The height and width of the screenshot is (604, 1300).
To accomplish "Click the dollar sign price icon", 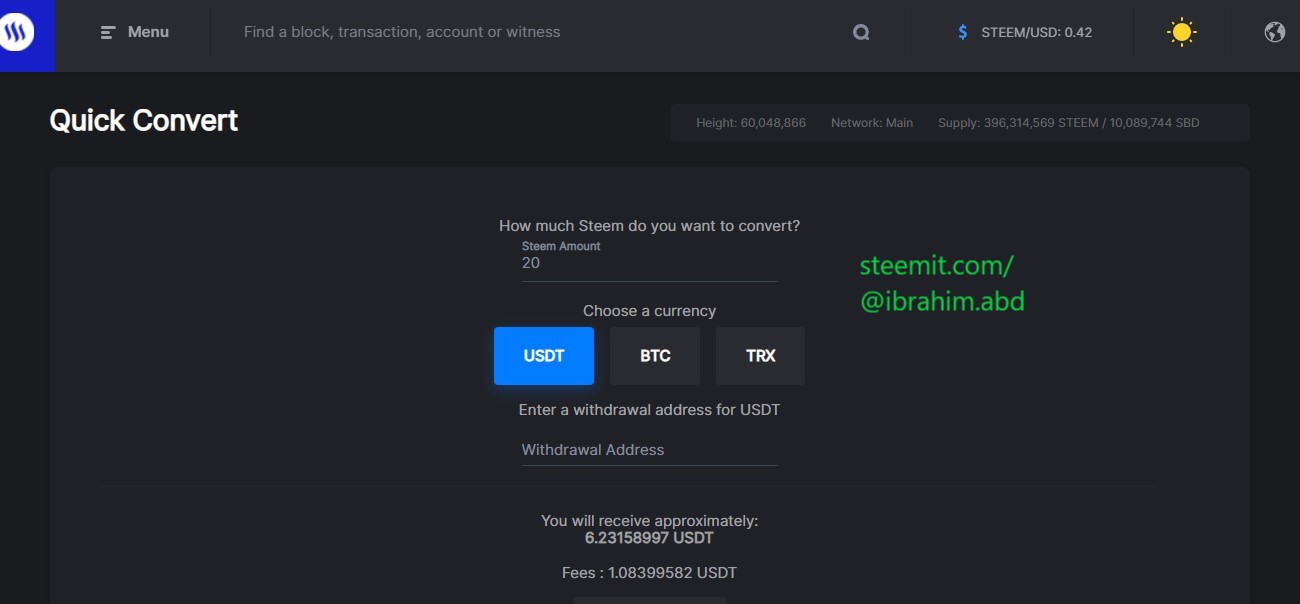I will click(x=962, y=32).
